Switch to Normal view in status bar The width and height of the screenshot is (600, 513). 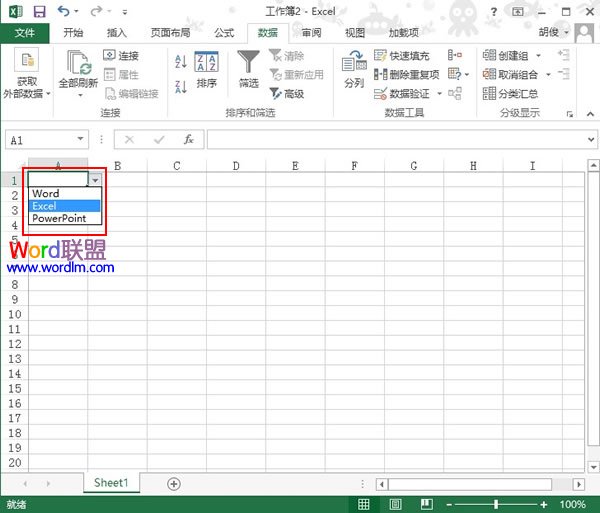tap(363, 504)
